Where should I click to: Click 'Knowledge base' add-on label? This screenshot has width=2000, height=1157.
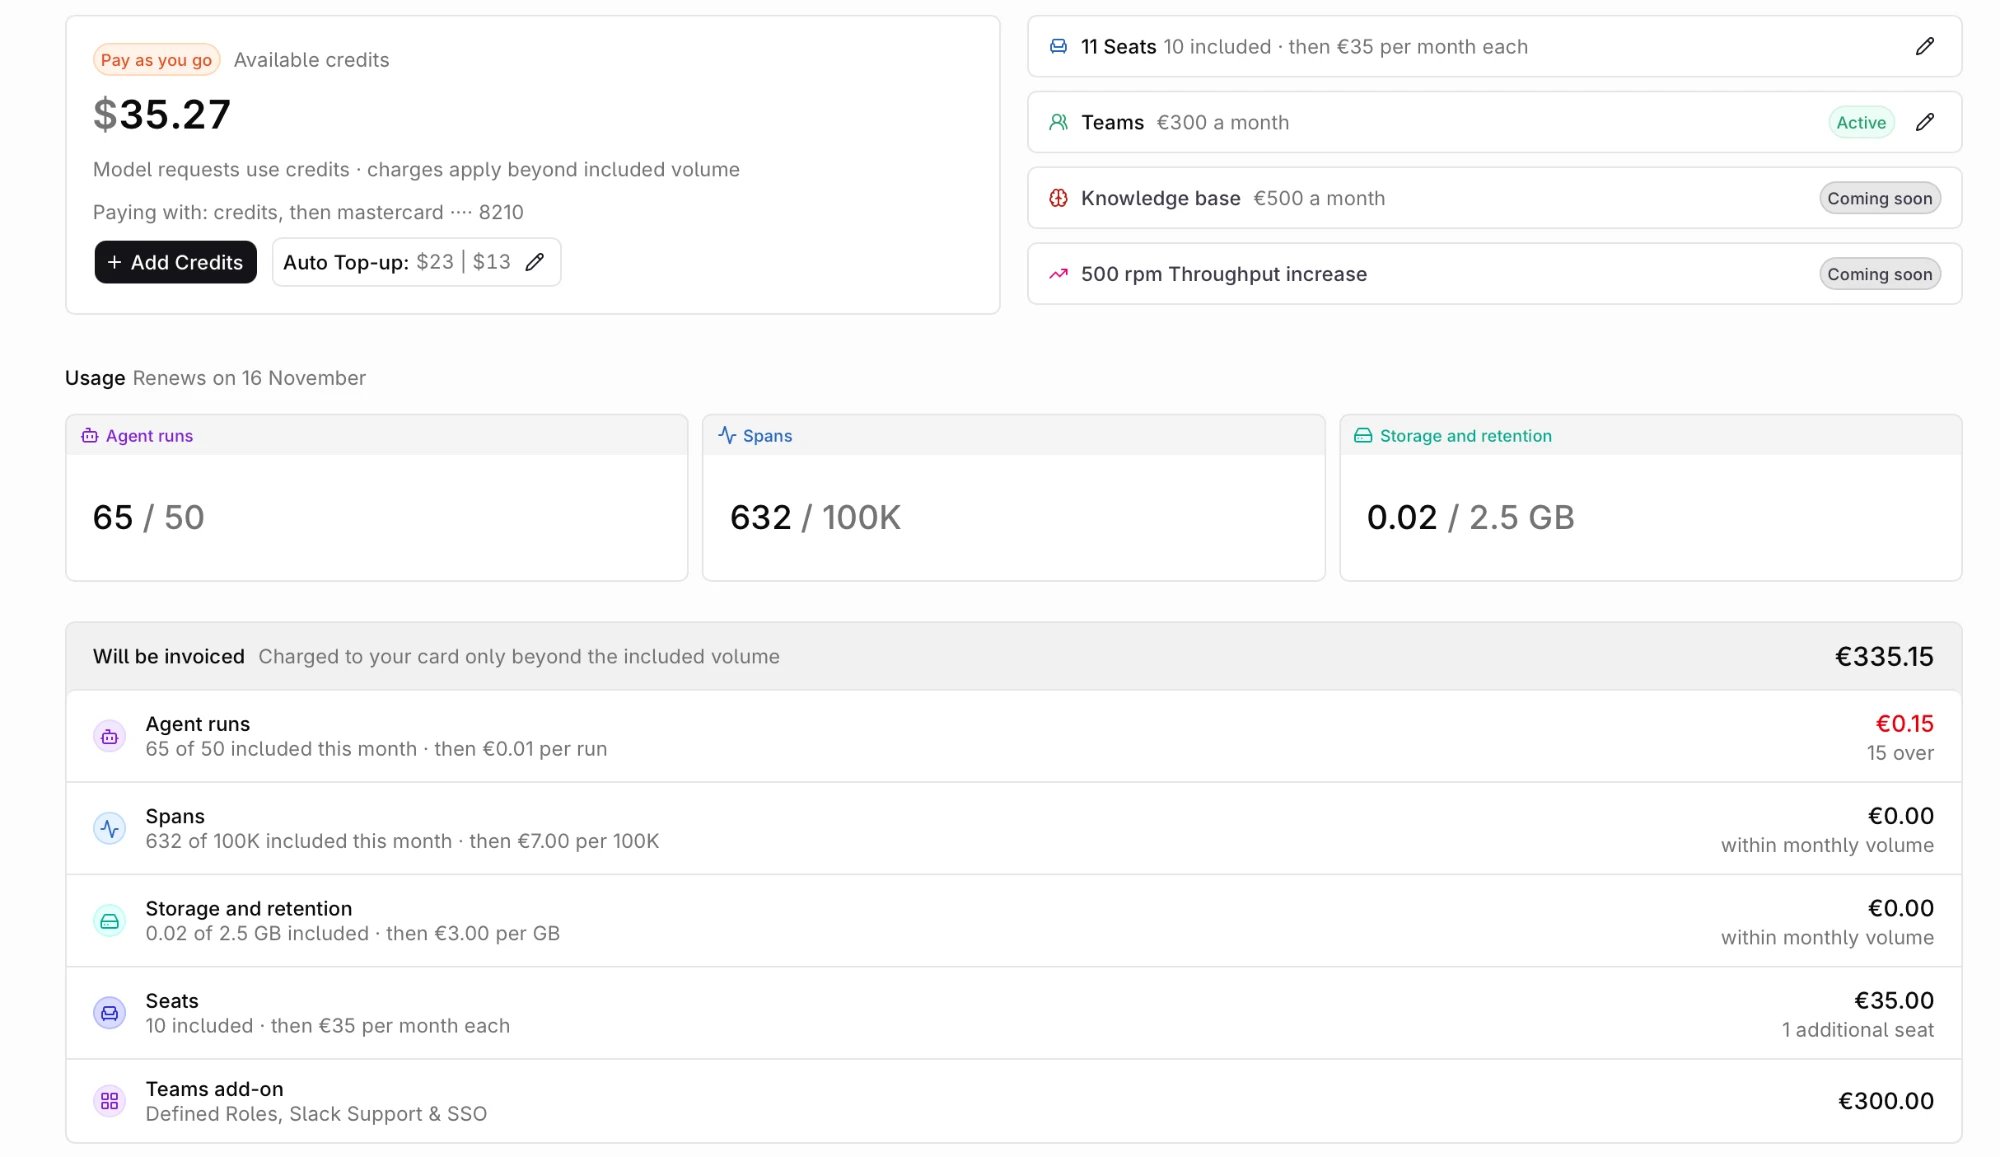[x=1160, y=198]
